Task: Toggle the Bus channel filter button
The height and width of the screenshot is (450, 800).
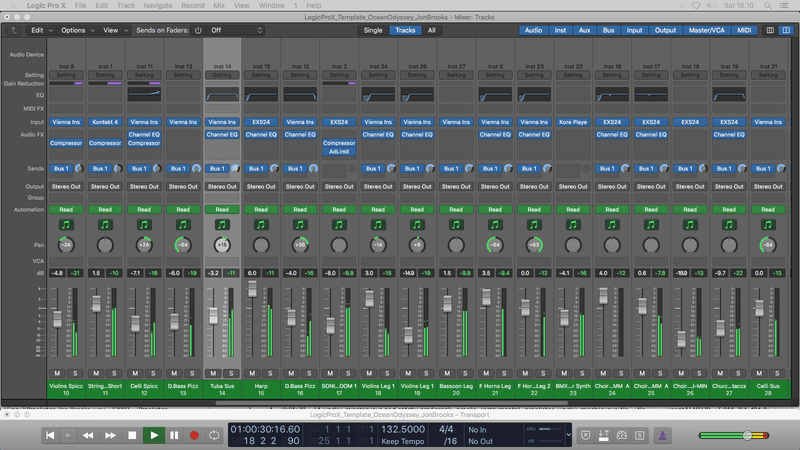Action: (x=608, y=30)
